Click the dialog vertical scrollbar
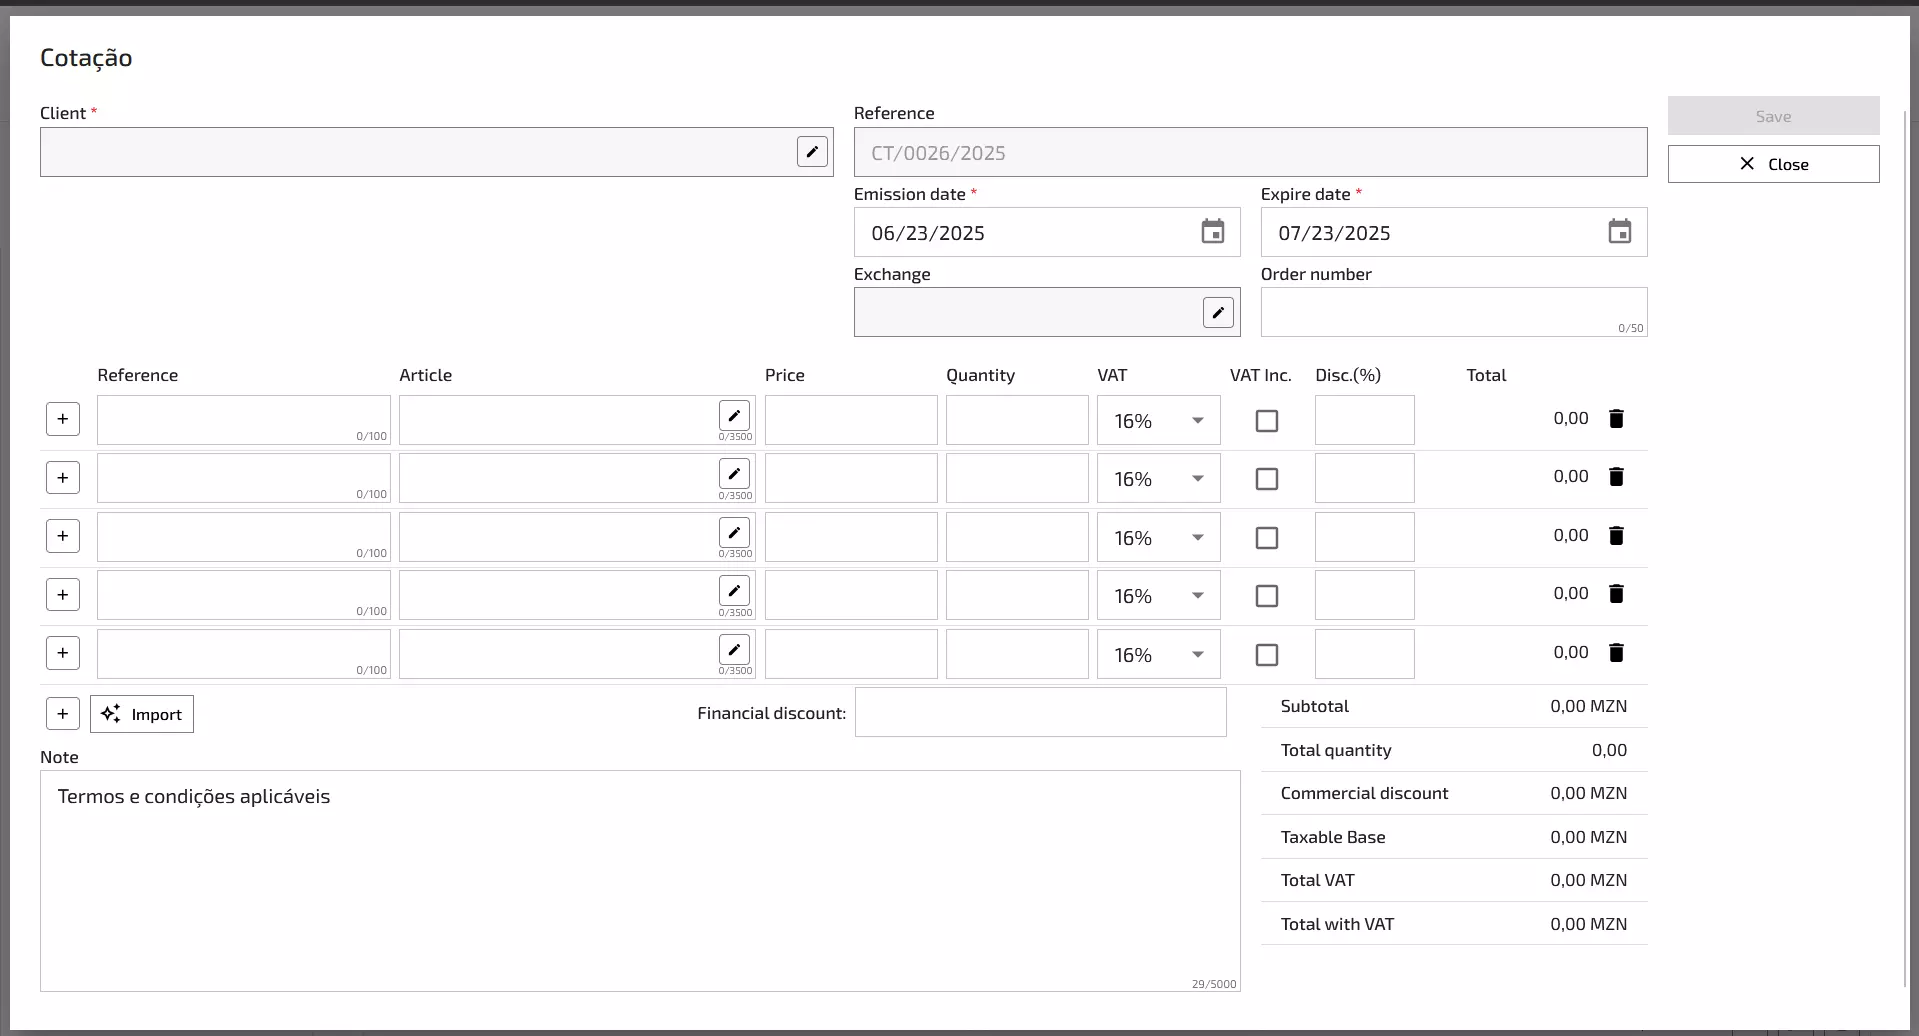Screen dimensions: 1919x1036 1906,550
